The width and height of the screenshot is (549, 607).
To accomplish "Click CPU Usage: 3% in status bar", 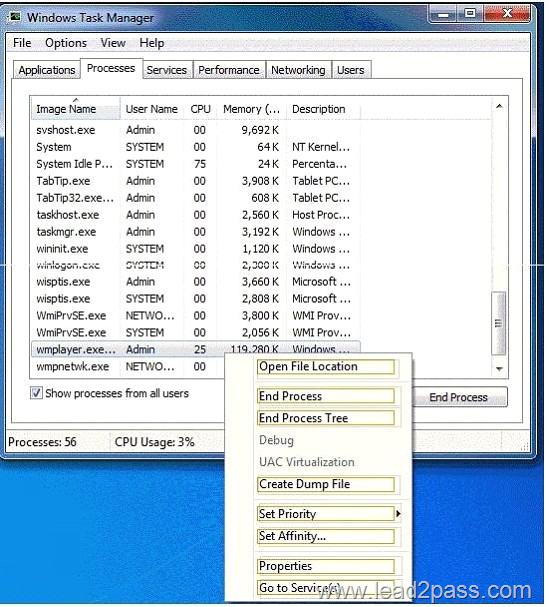I will point(154,442).
